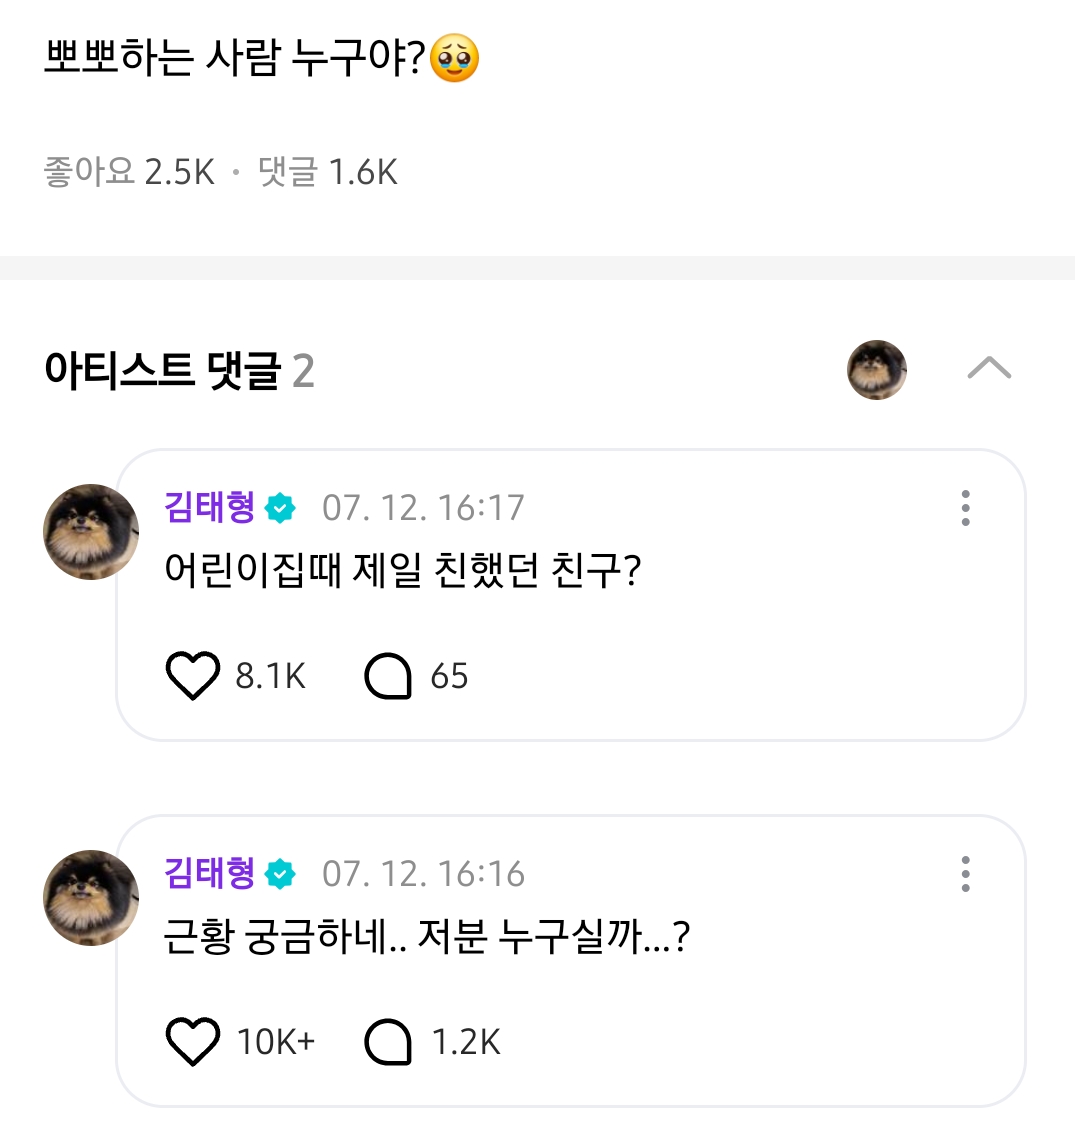Image resolution: width=1075 pixels, height=1130 pixels.
Task: View 좋아요 2.5K likes count
Action: click(129, 172)
